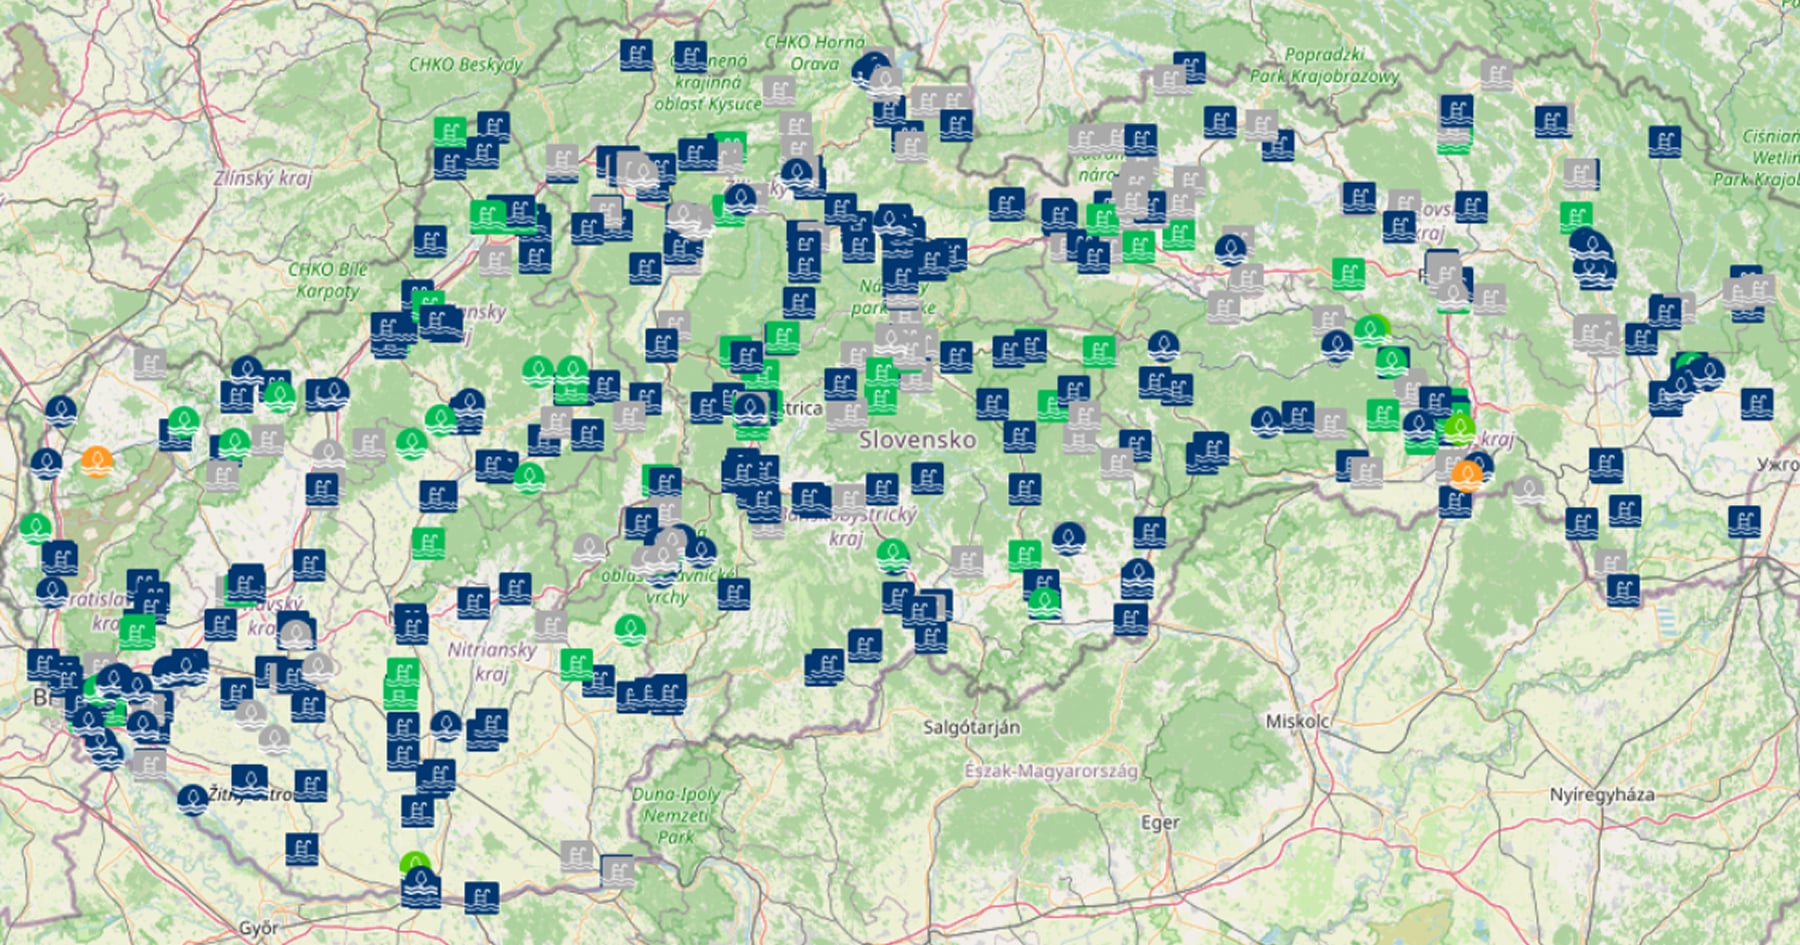1800x945 pixels.
Task: Select the Duna-Ipoly Nemzeti Park label
Action: click(676, 816)
